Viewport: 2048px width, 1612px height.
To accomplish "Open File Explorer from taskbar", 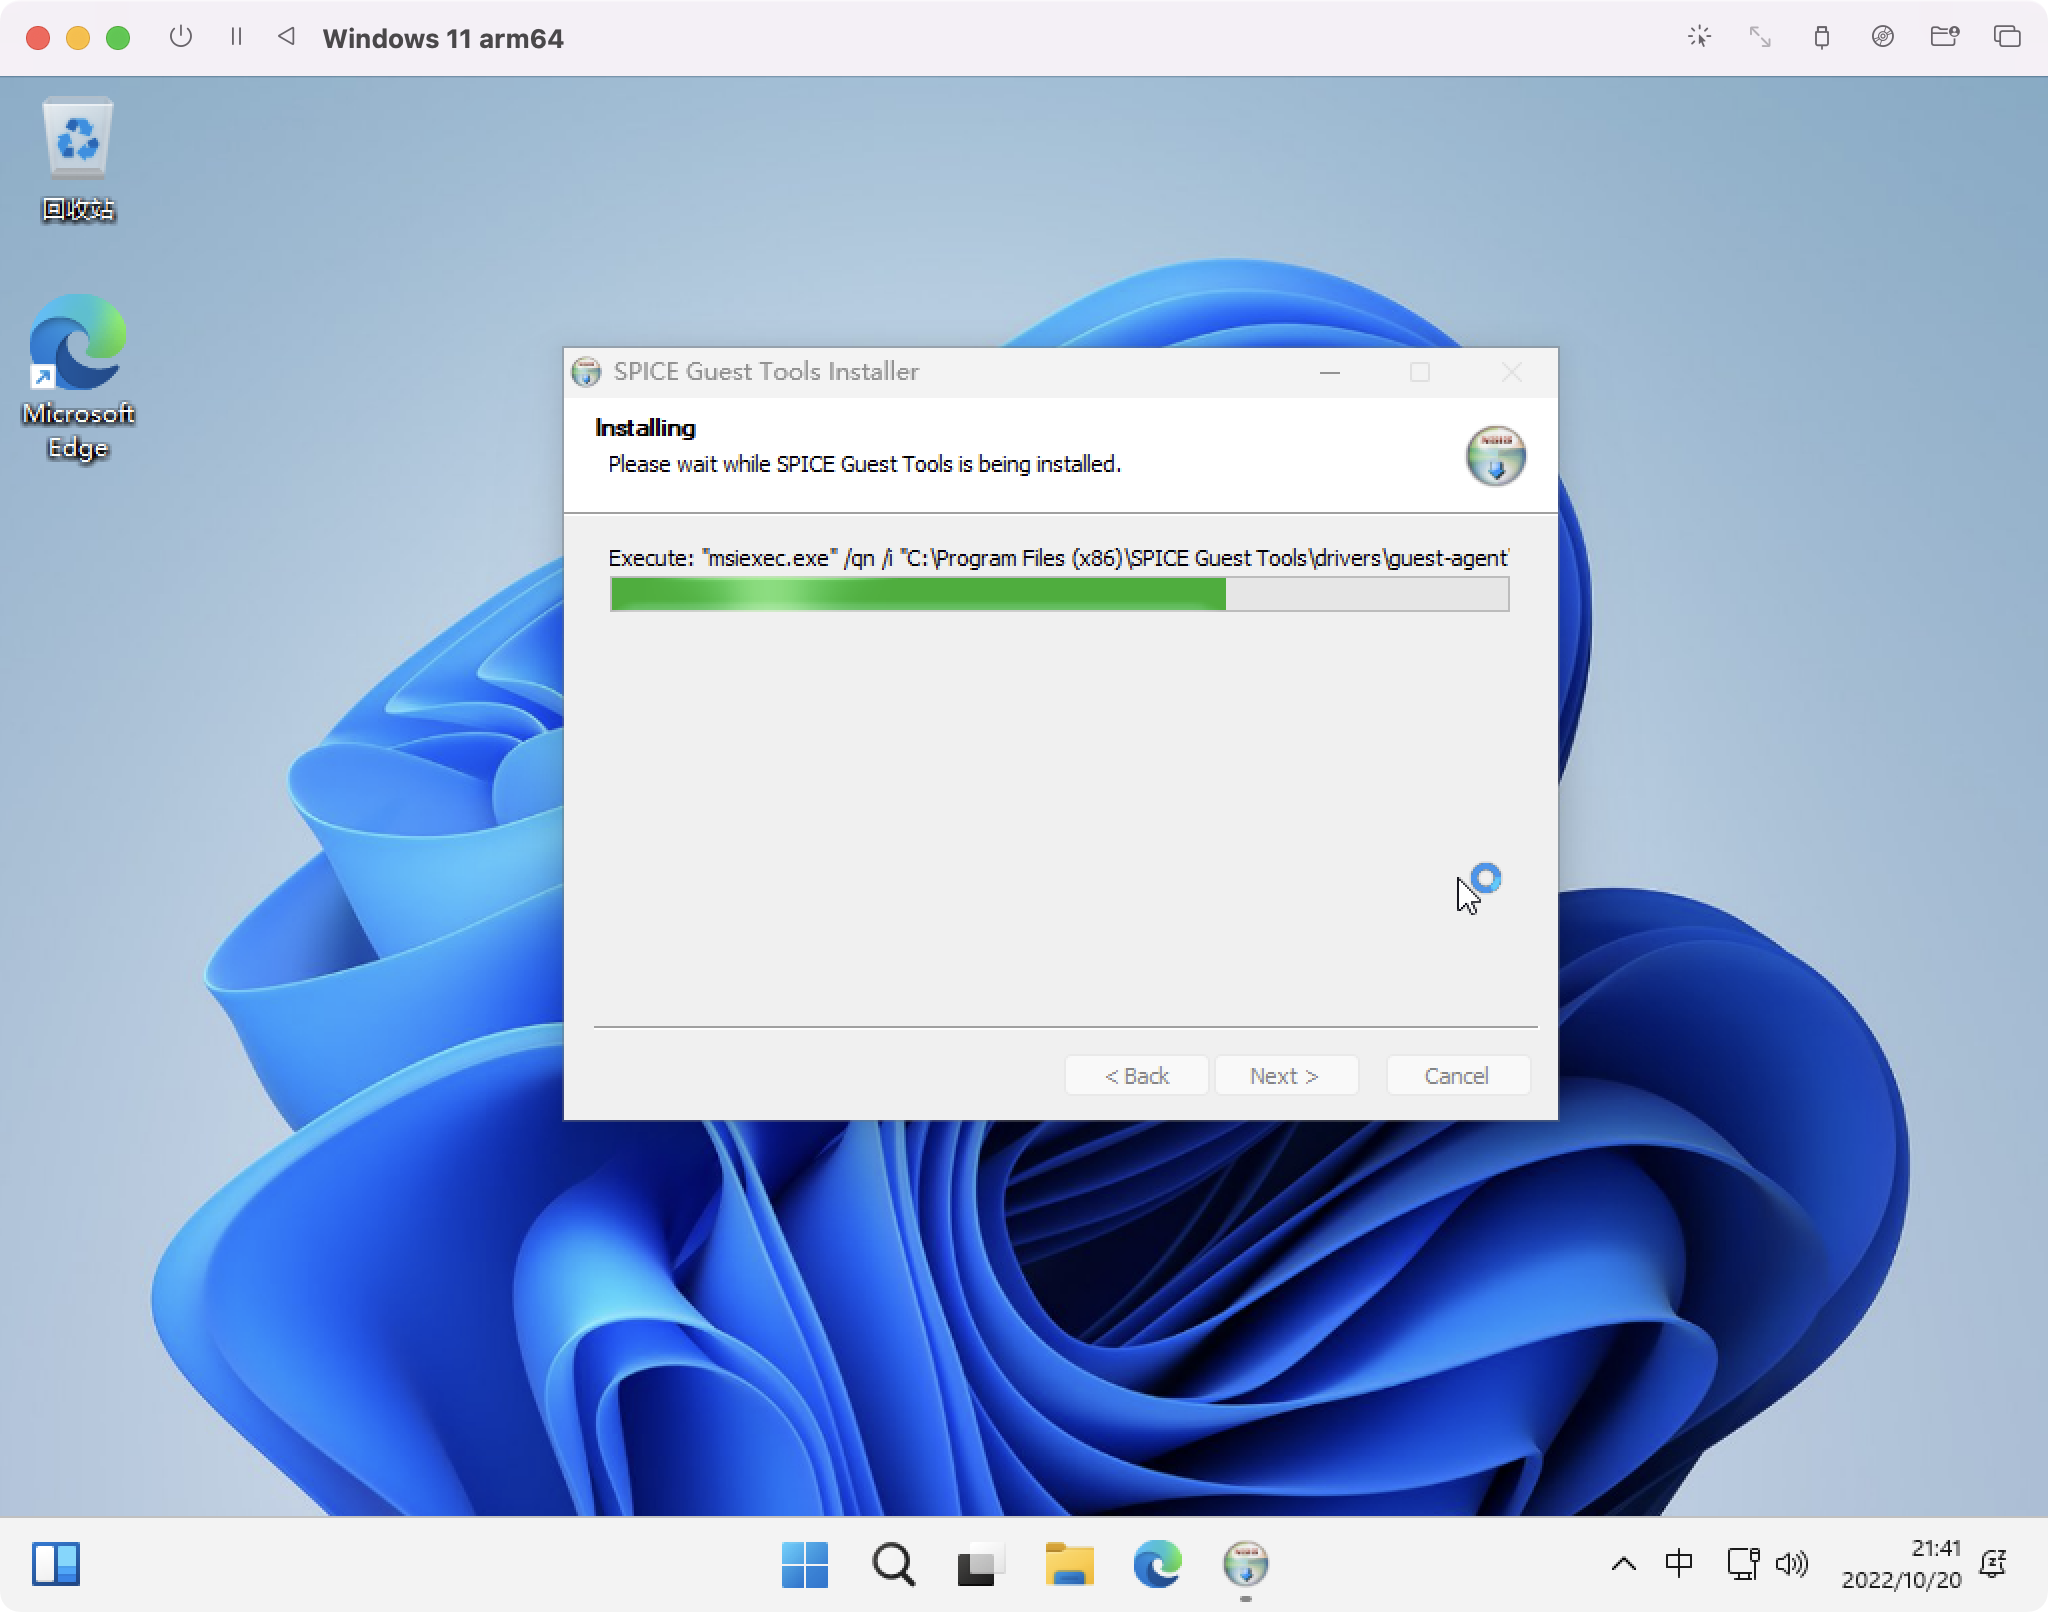I will pos(1069,1564).
